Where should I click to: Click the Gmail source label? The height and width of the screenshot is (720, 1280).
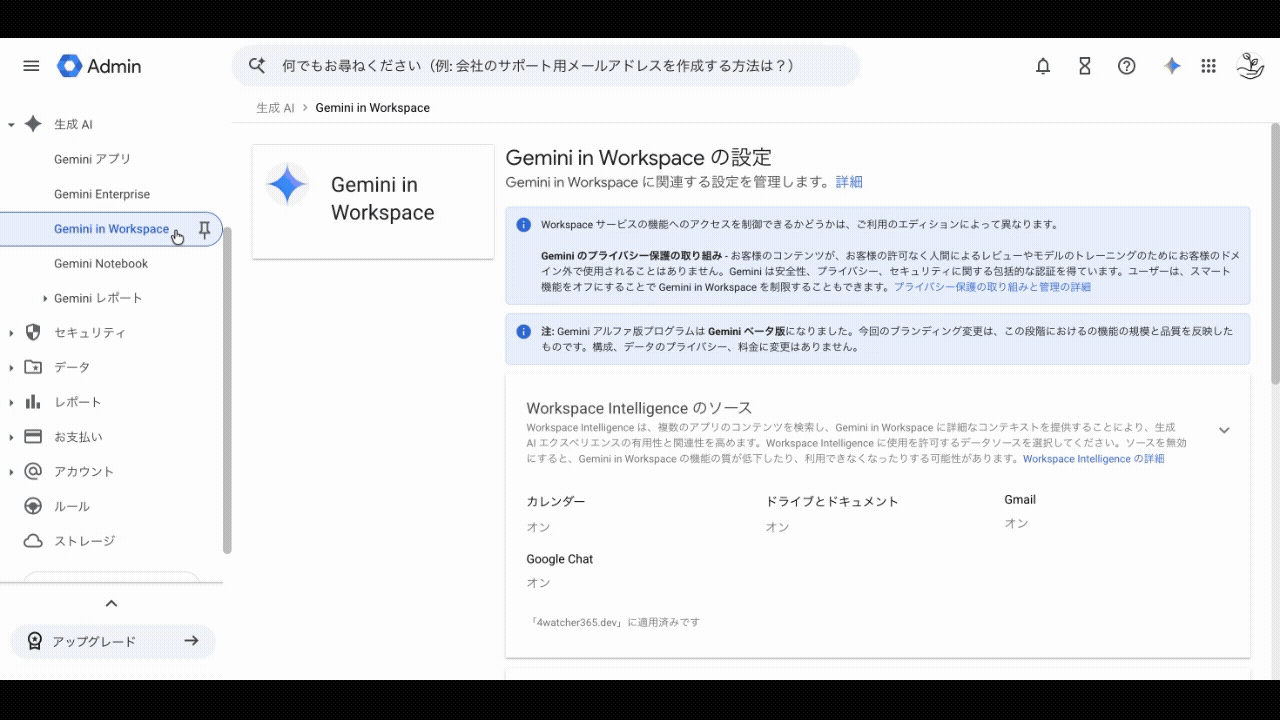[1020, 499]
